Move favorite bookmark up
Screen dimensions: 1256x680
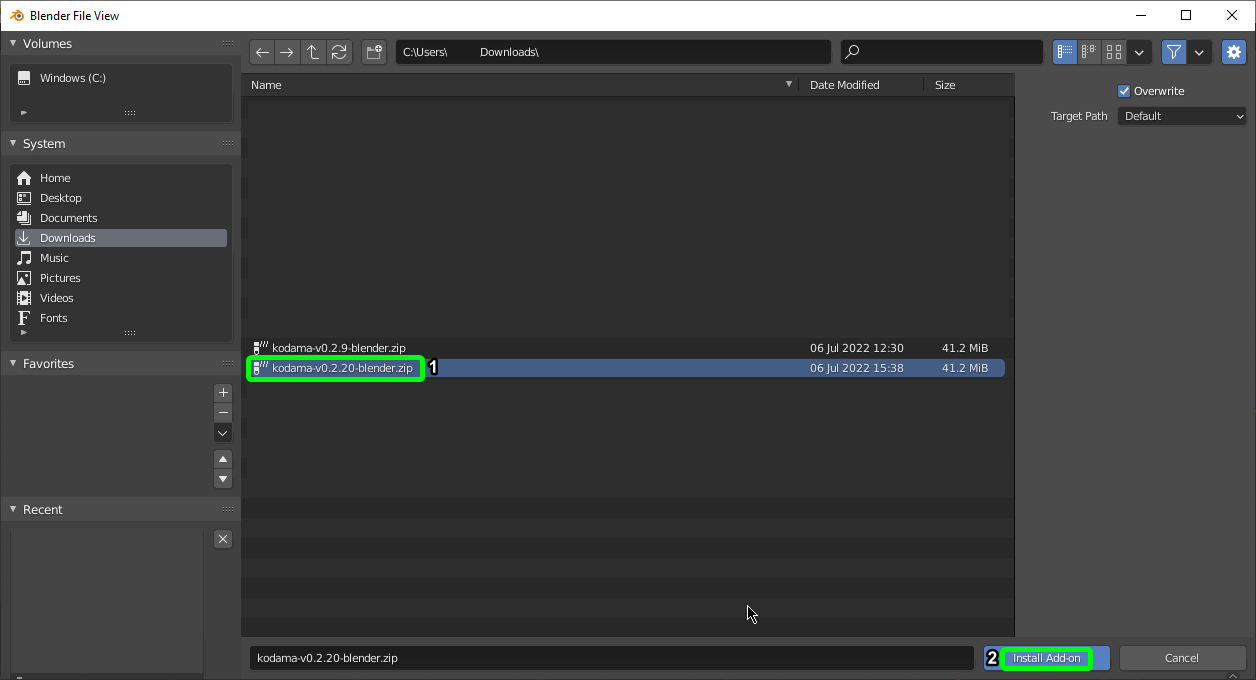[x=223, y=459]
